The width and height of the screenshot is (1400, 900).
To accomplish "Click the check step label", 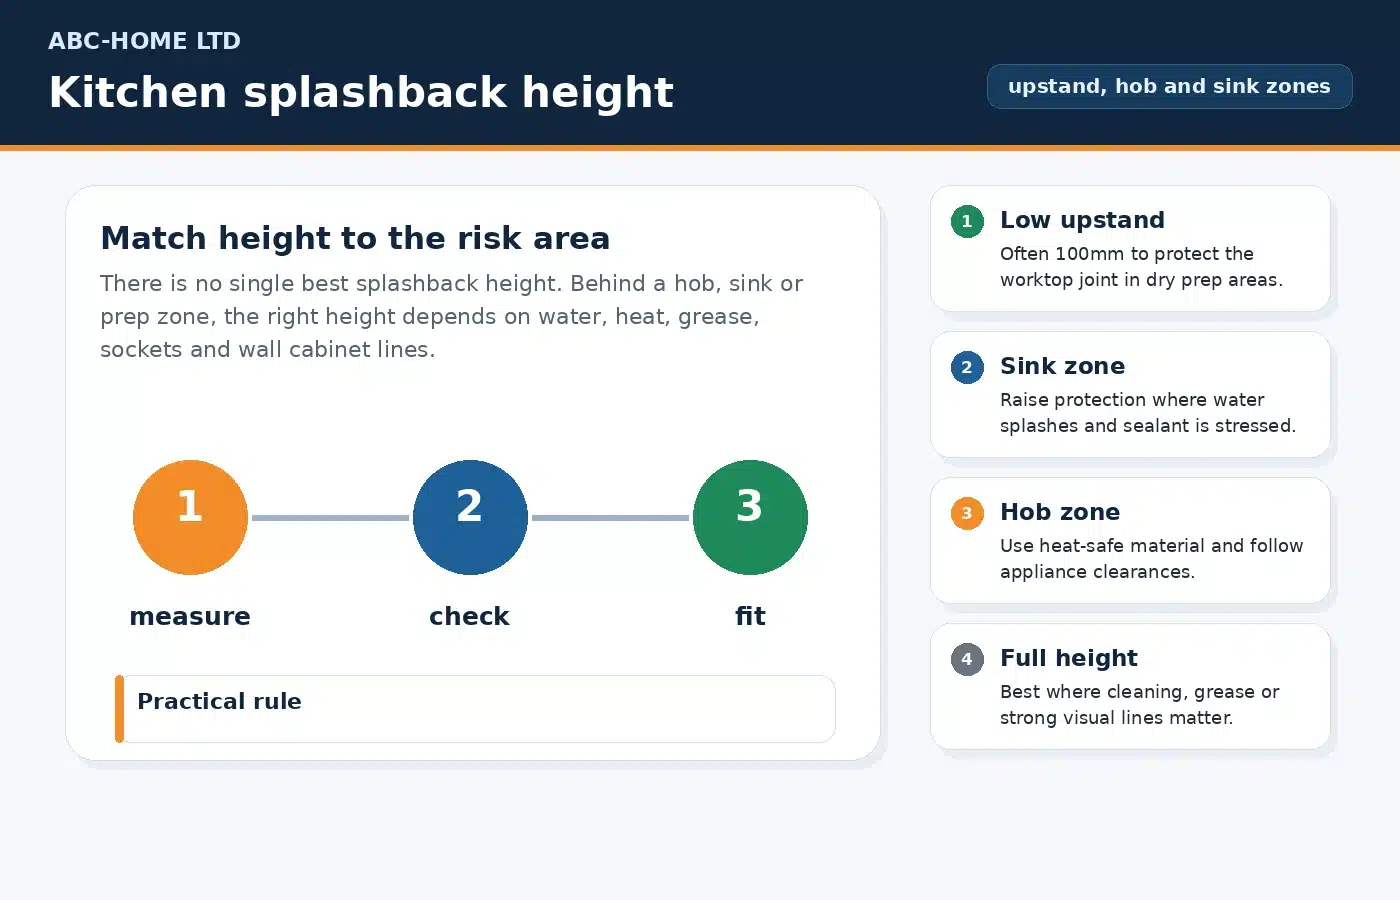I will tap(469, 616).
